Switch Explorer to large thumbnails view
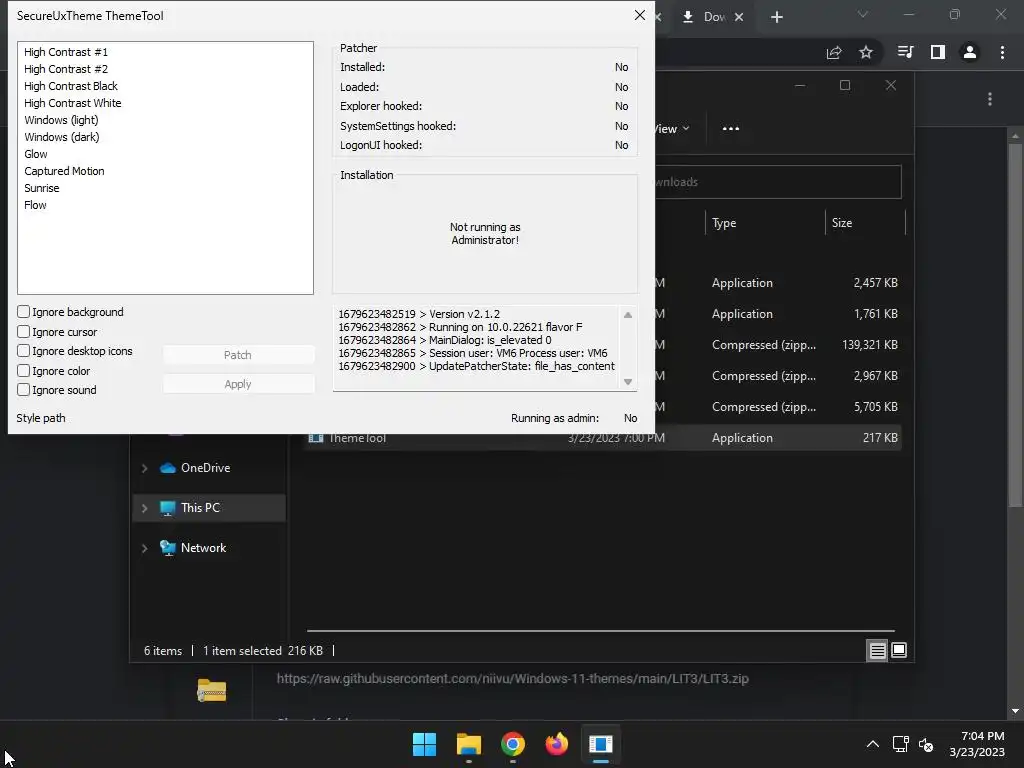The image size is (1024, 768). pyautogui.click(x=899, y=650)
